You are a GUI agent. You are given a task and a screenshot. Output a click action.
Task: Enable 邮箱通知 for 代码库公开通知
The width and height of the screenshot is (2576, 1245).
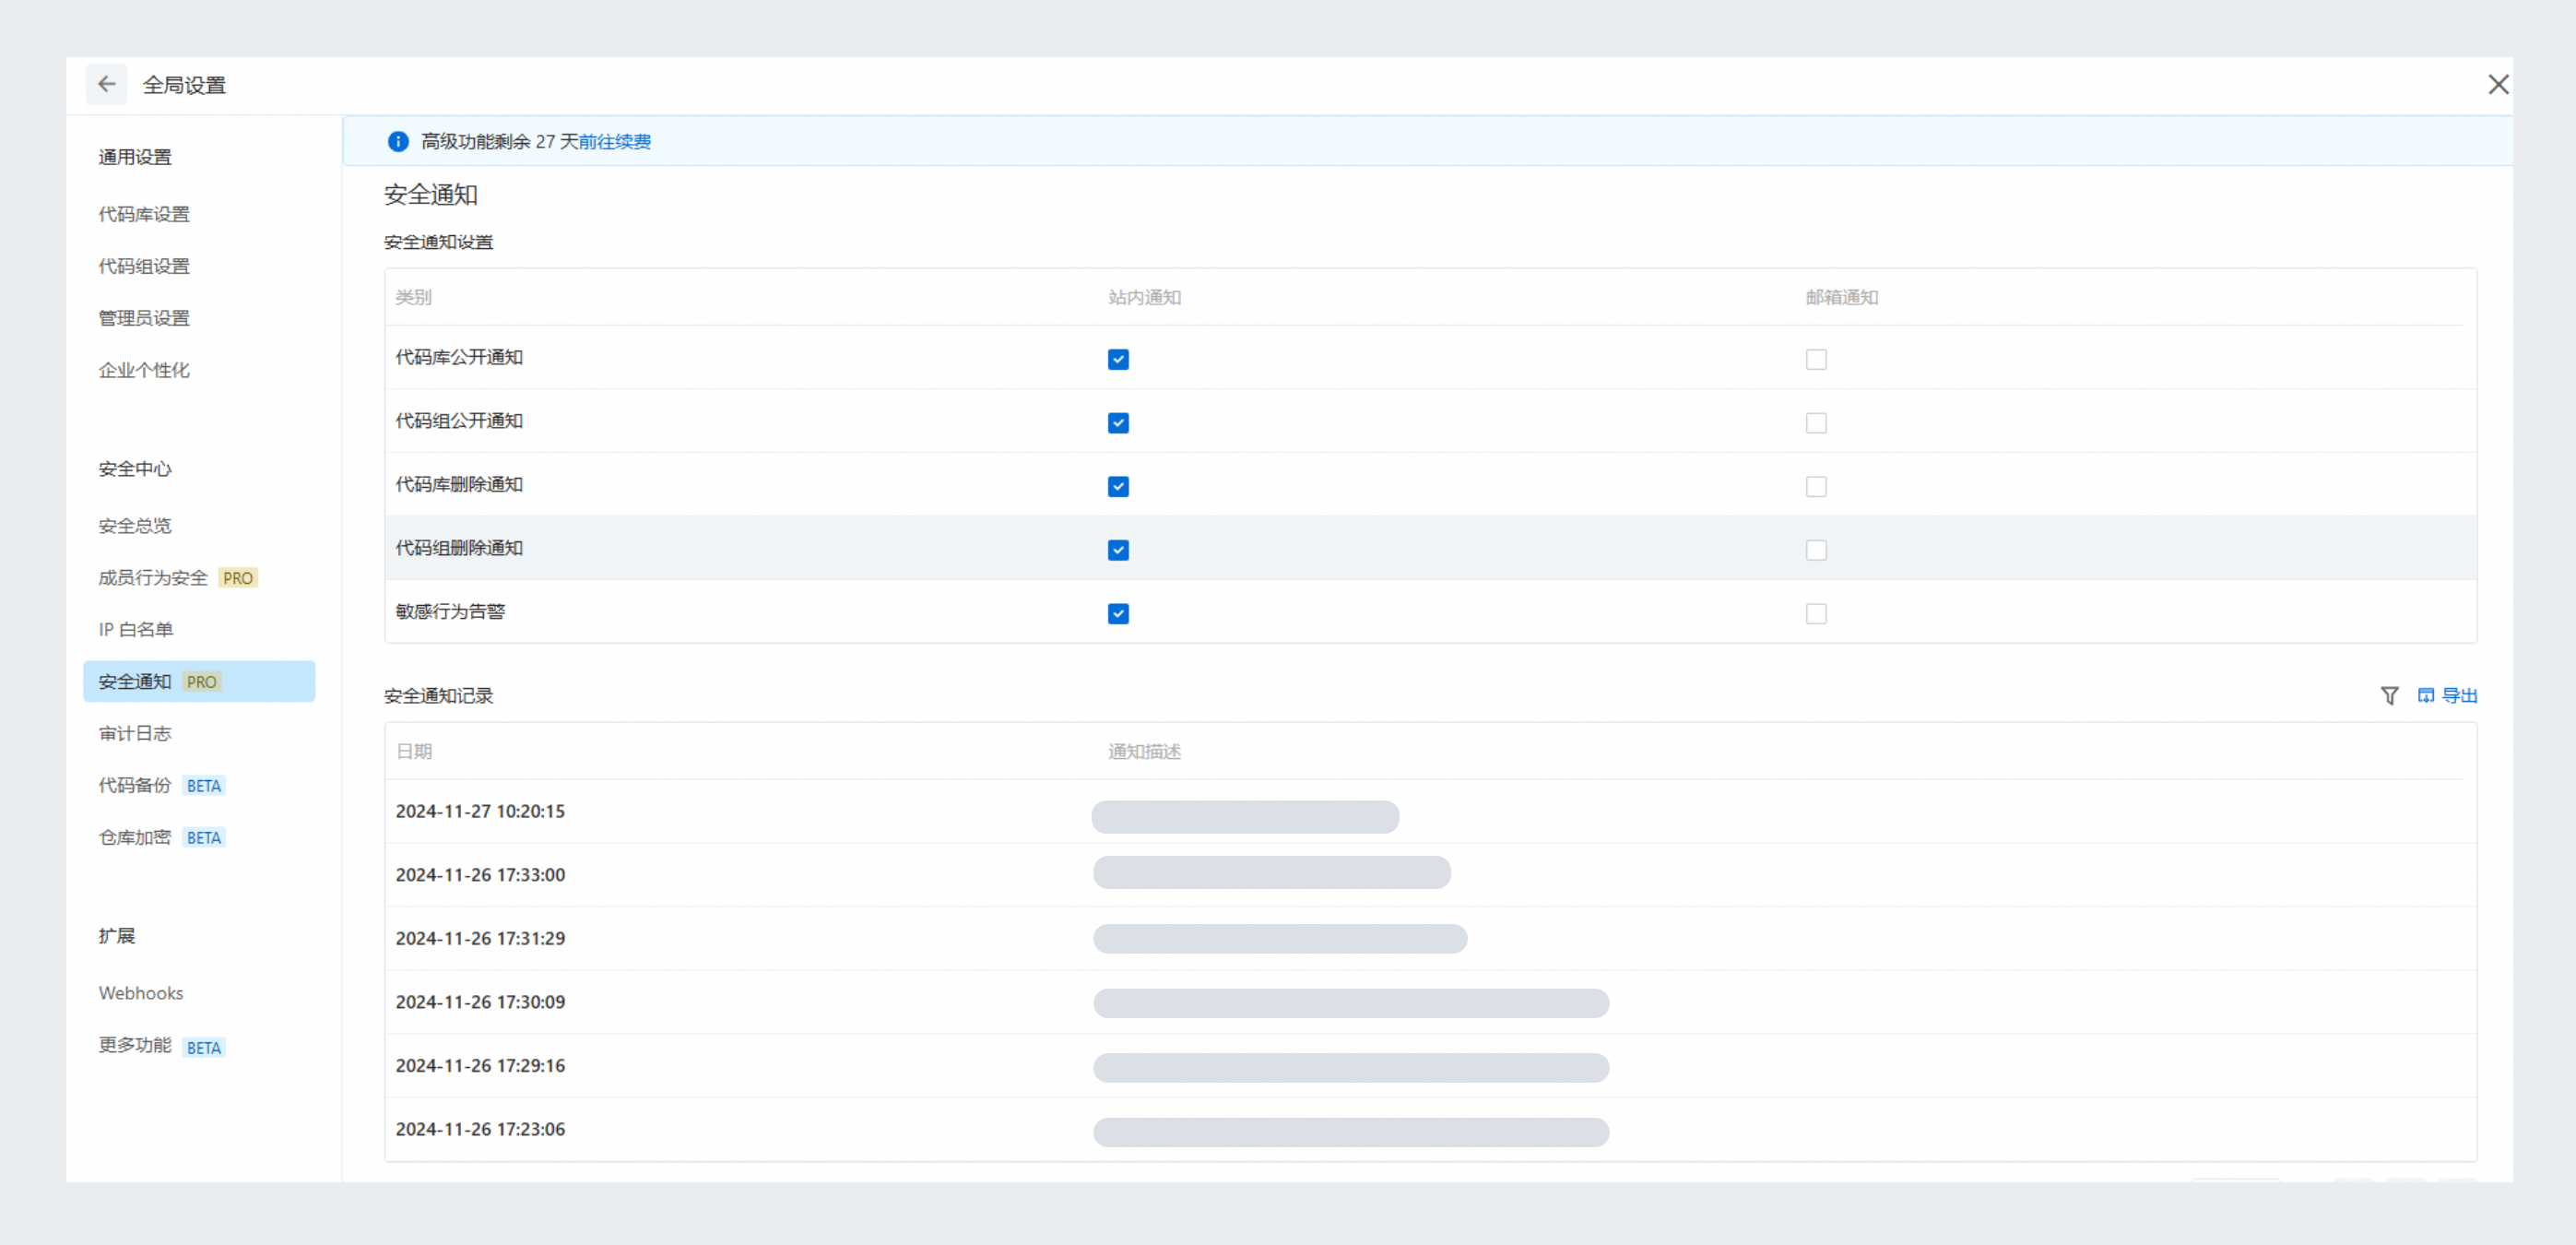pyautogui.click(x=1816, y=359)
